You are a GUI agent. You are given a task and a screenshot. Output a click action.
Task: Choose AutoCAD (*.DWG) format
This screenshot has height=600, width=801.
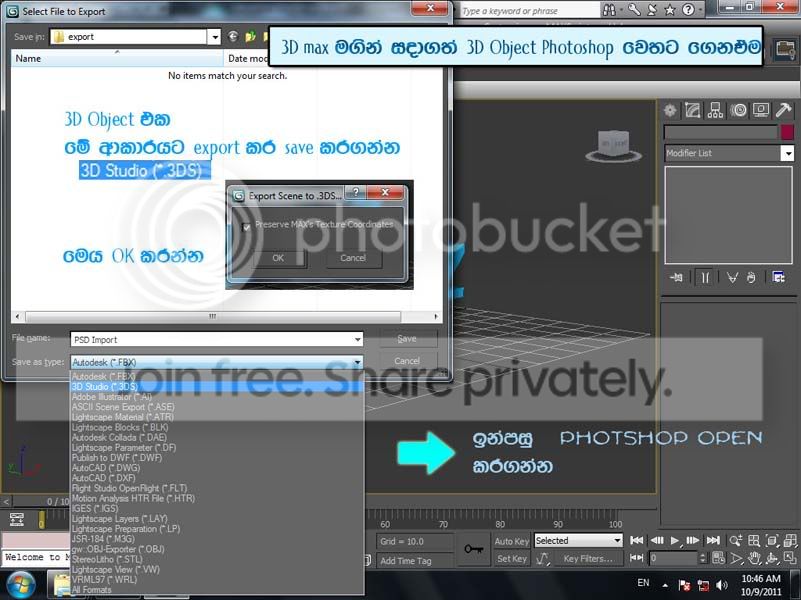click(217, 468)
